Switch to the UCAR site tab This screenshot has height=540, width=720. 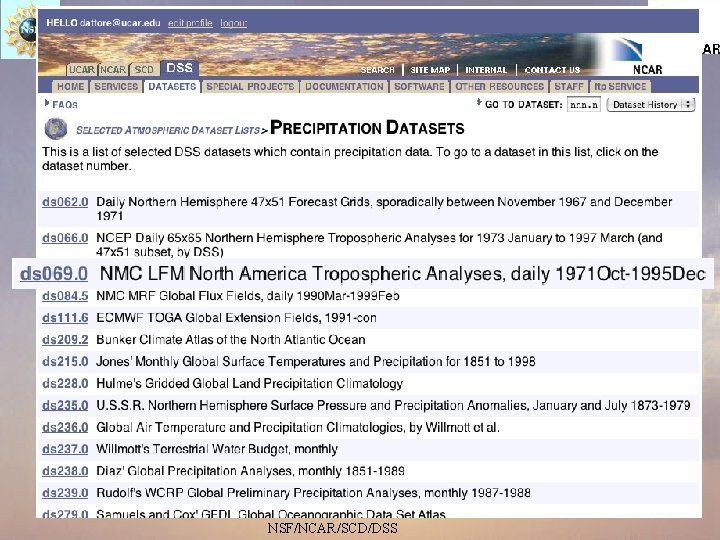point(82,70)
